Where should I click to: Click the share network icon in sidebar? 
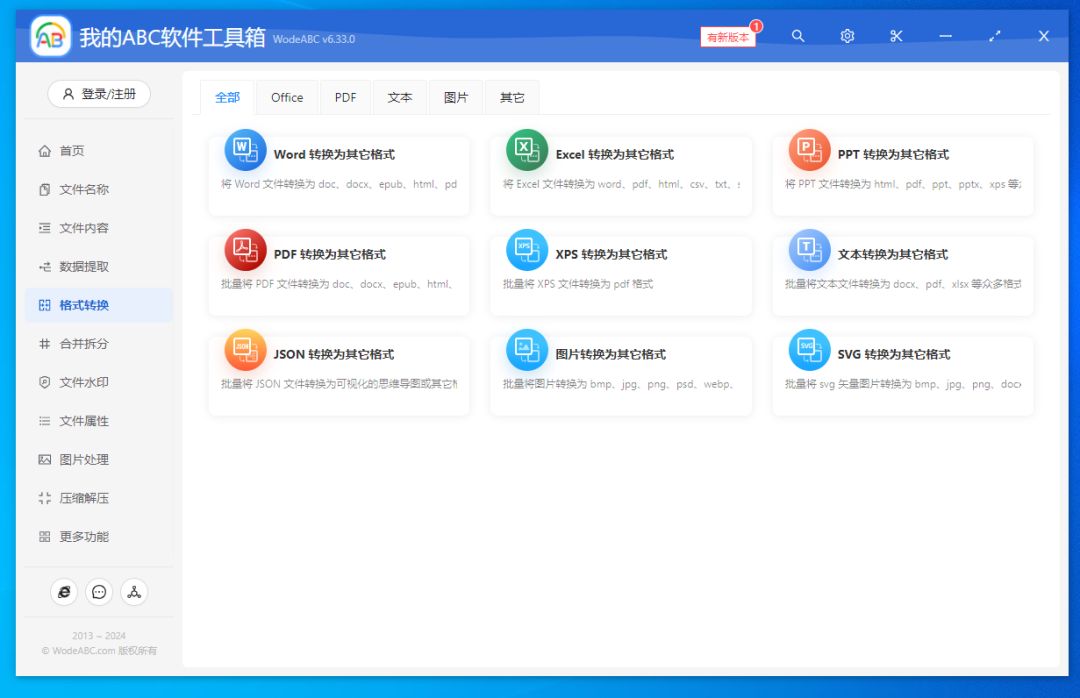click(x=134, y=592)
